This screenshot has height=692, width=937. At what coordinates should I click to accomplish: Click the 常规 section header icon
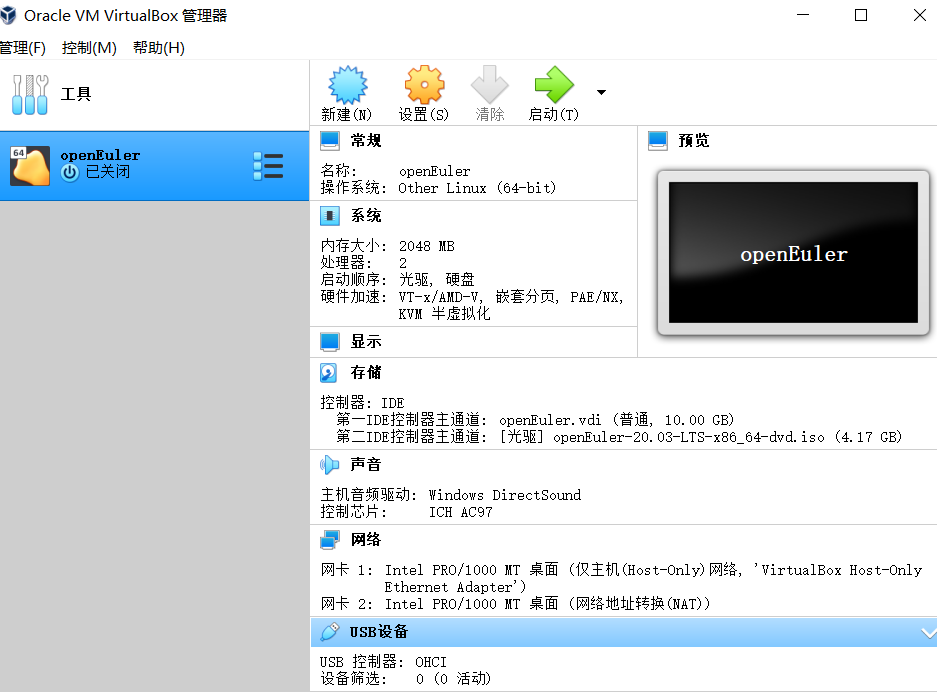tap(329, 140)
